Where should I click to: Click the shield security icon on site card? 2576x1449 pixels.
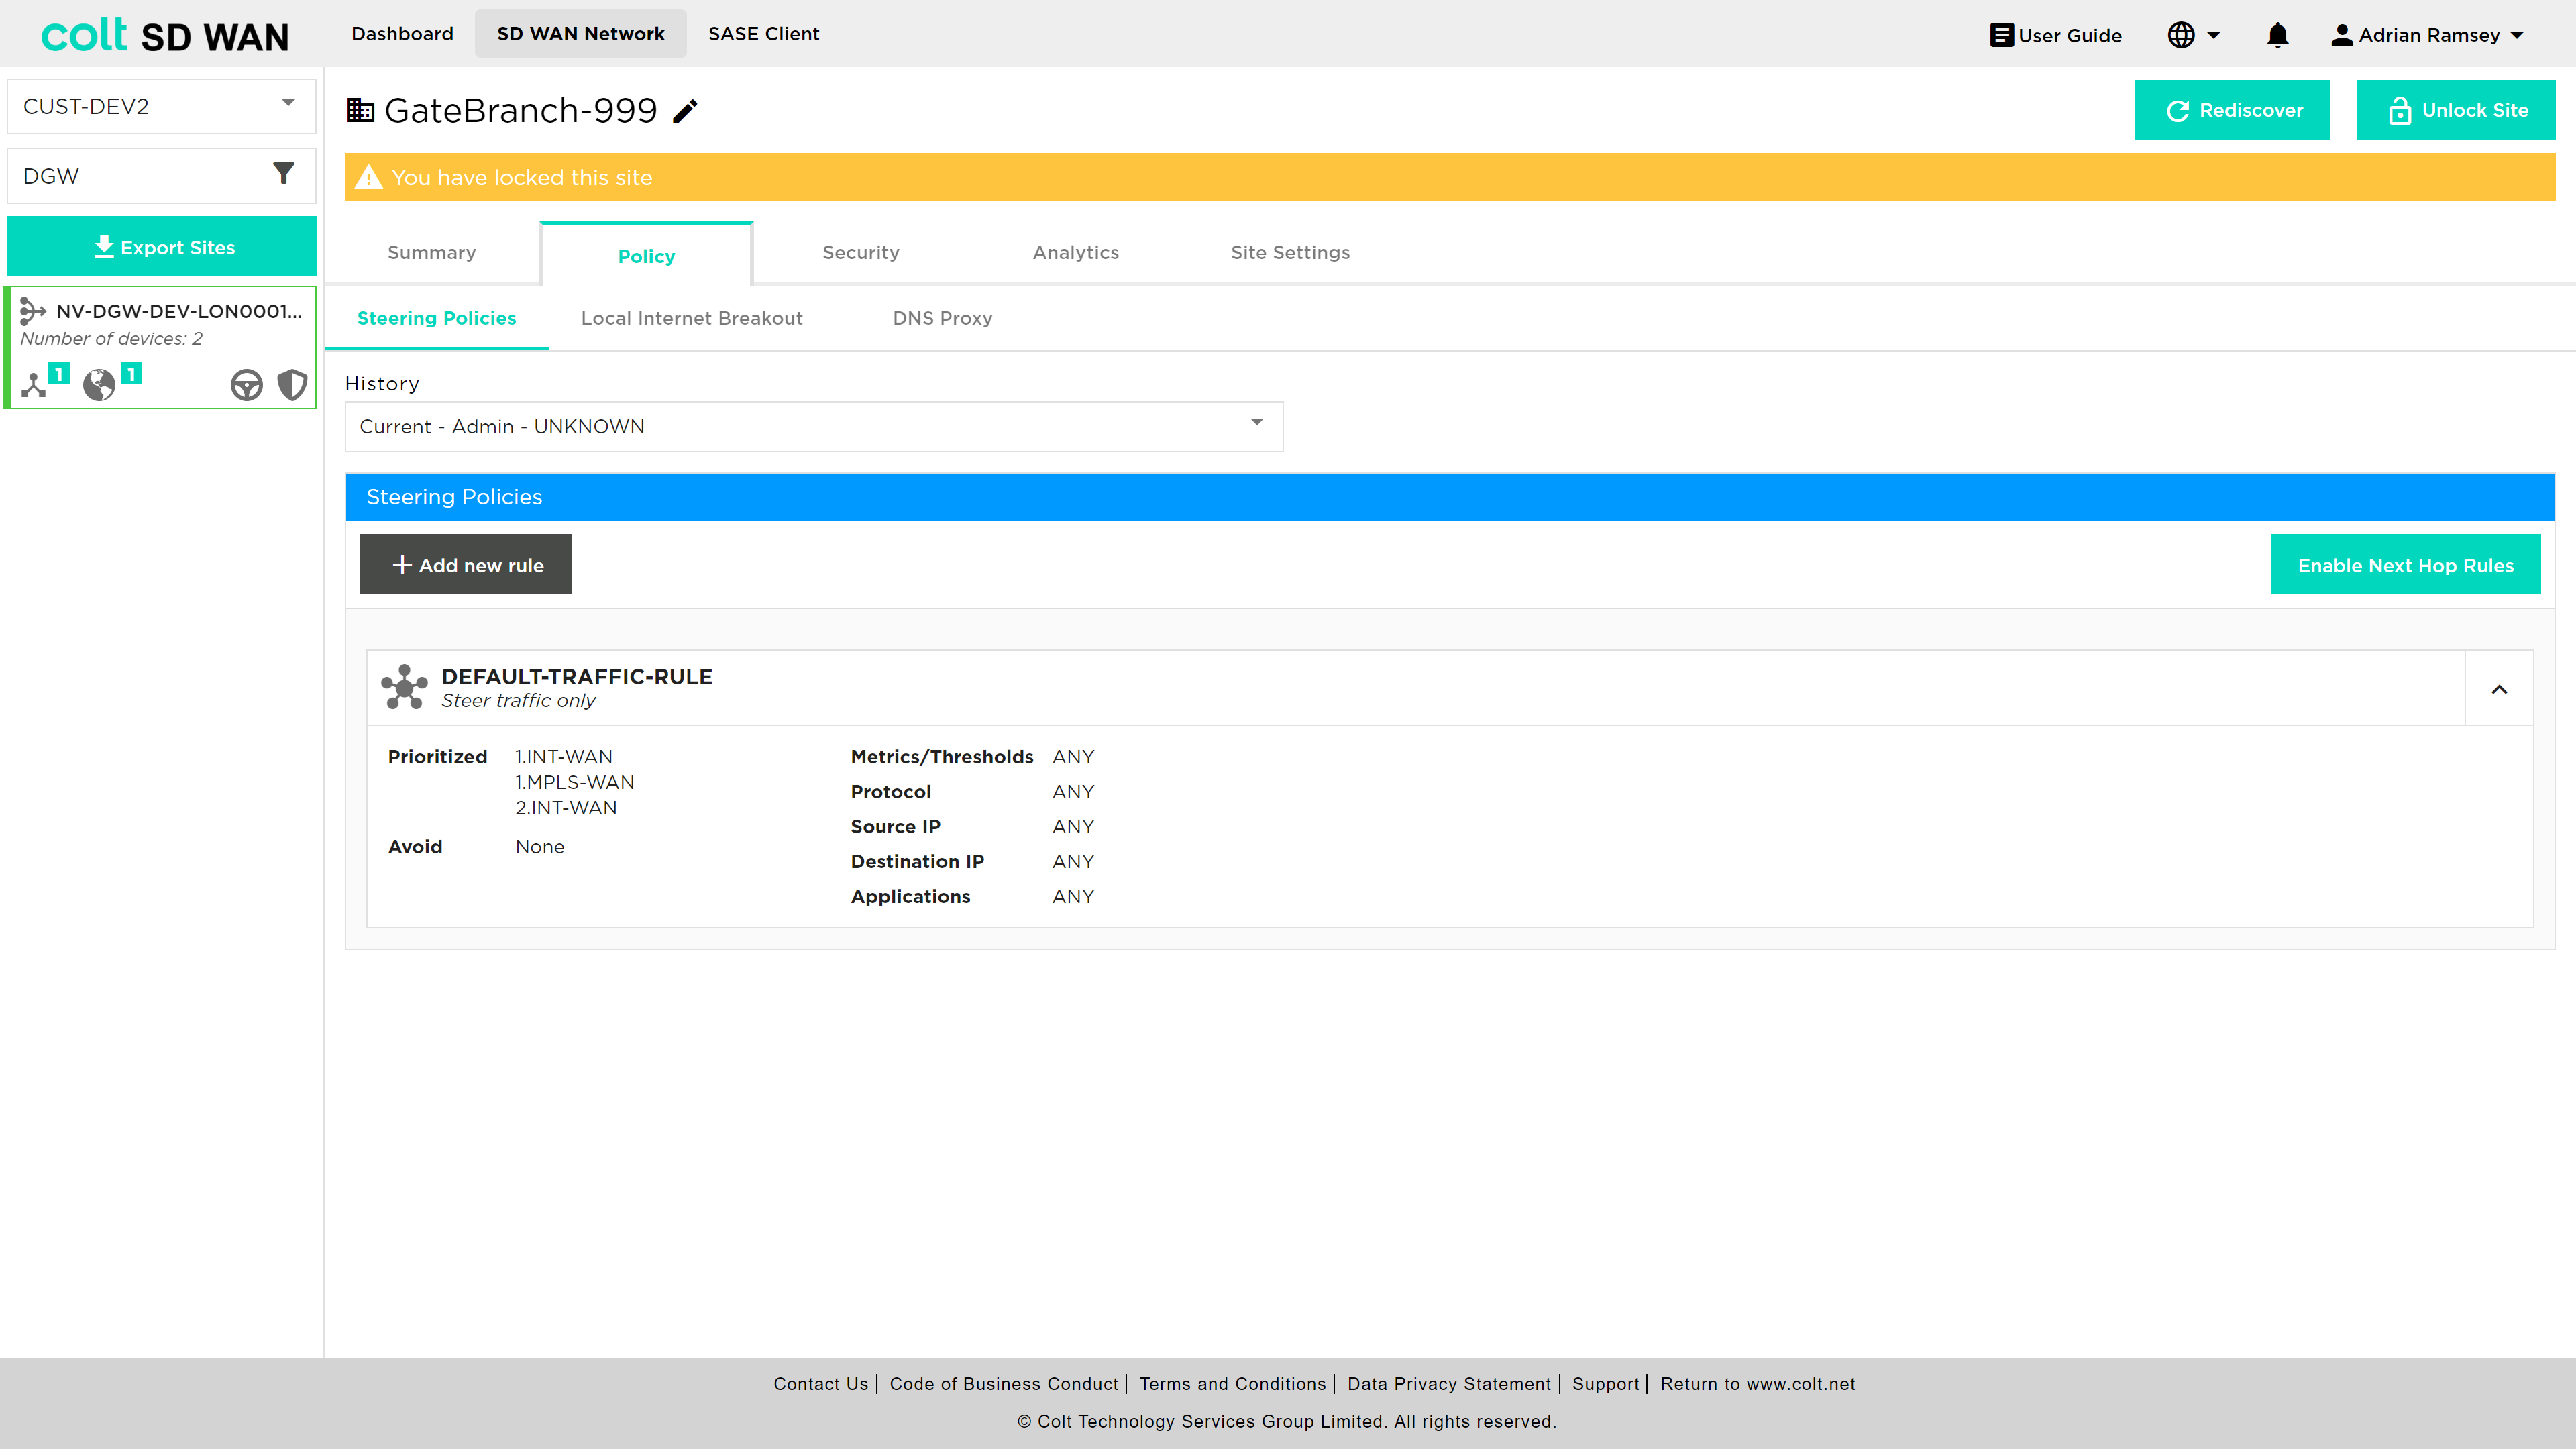click(292, 385)
